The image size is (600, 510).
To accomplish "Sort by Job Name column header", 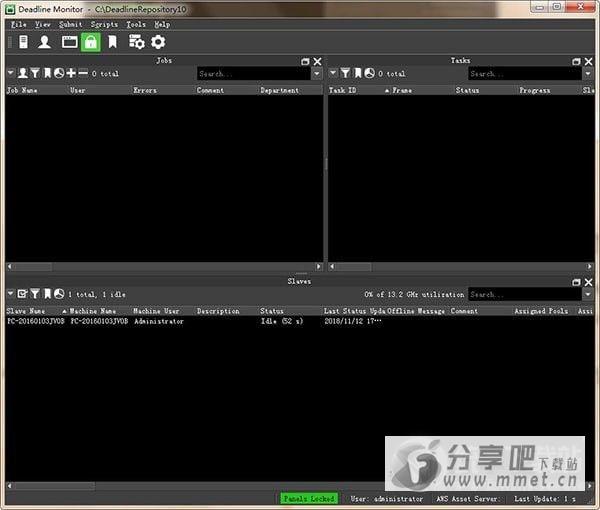I will tap(22, 90).
